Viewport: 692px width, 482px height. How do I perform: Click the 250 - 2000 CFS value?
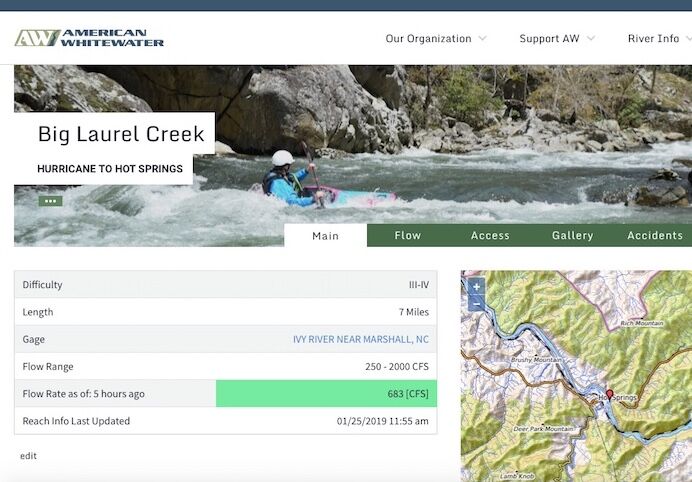(397, 366)
